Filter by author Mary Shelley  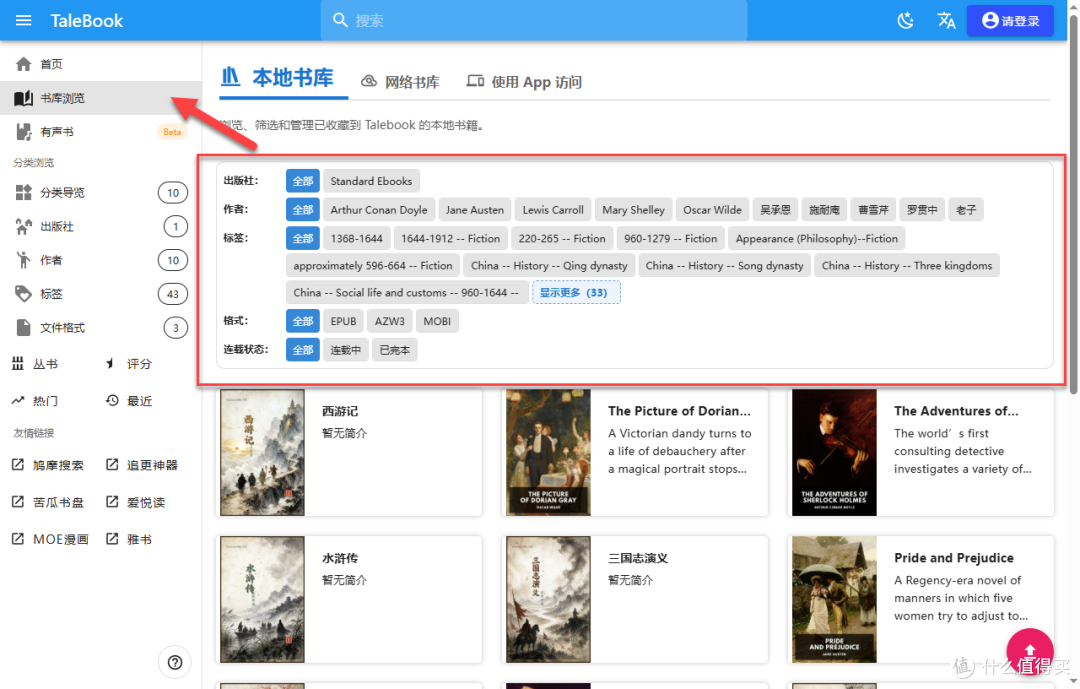coord(634,209)
